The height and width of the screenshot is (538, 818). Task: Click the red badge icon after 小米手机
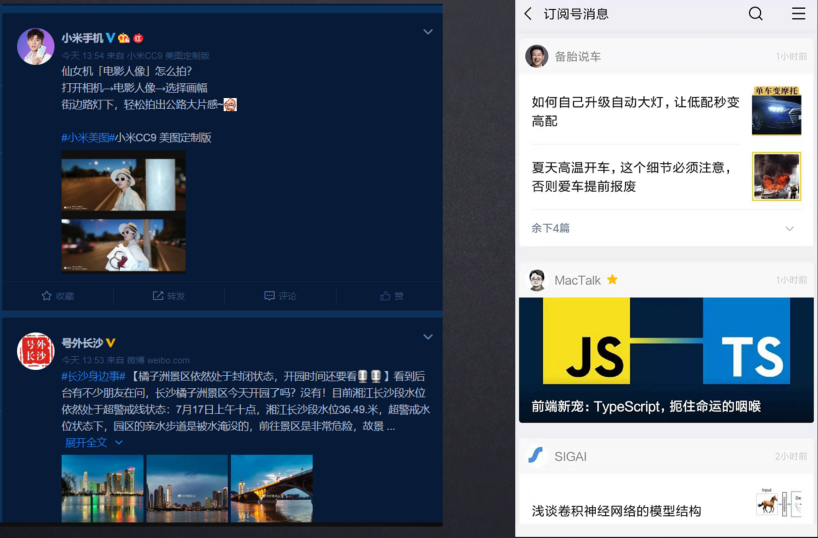[138, 38]
